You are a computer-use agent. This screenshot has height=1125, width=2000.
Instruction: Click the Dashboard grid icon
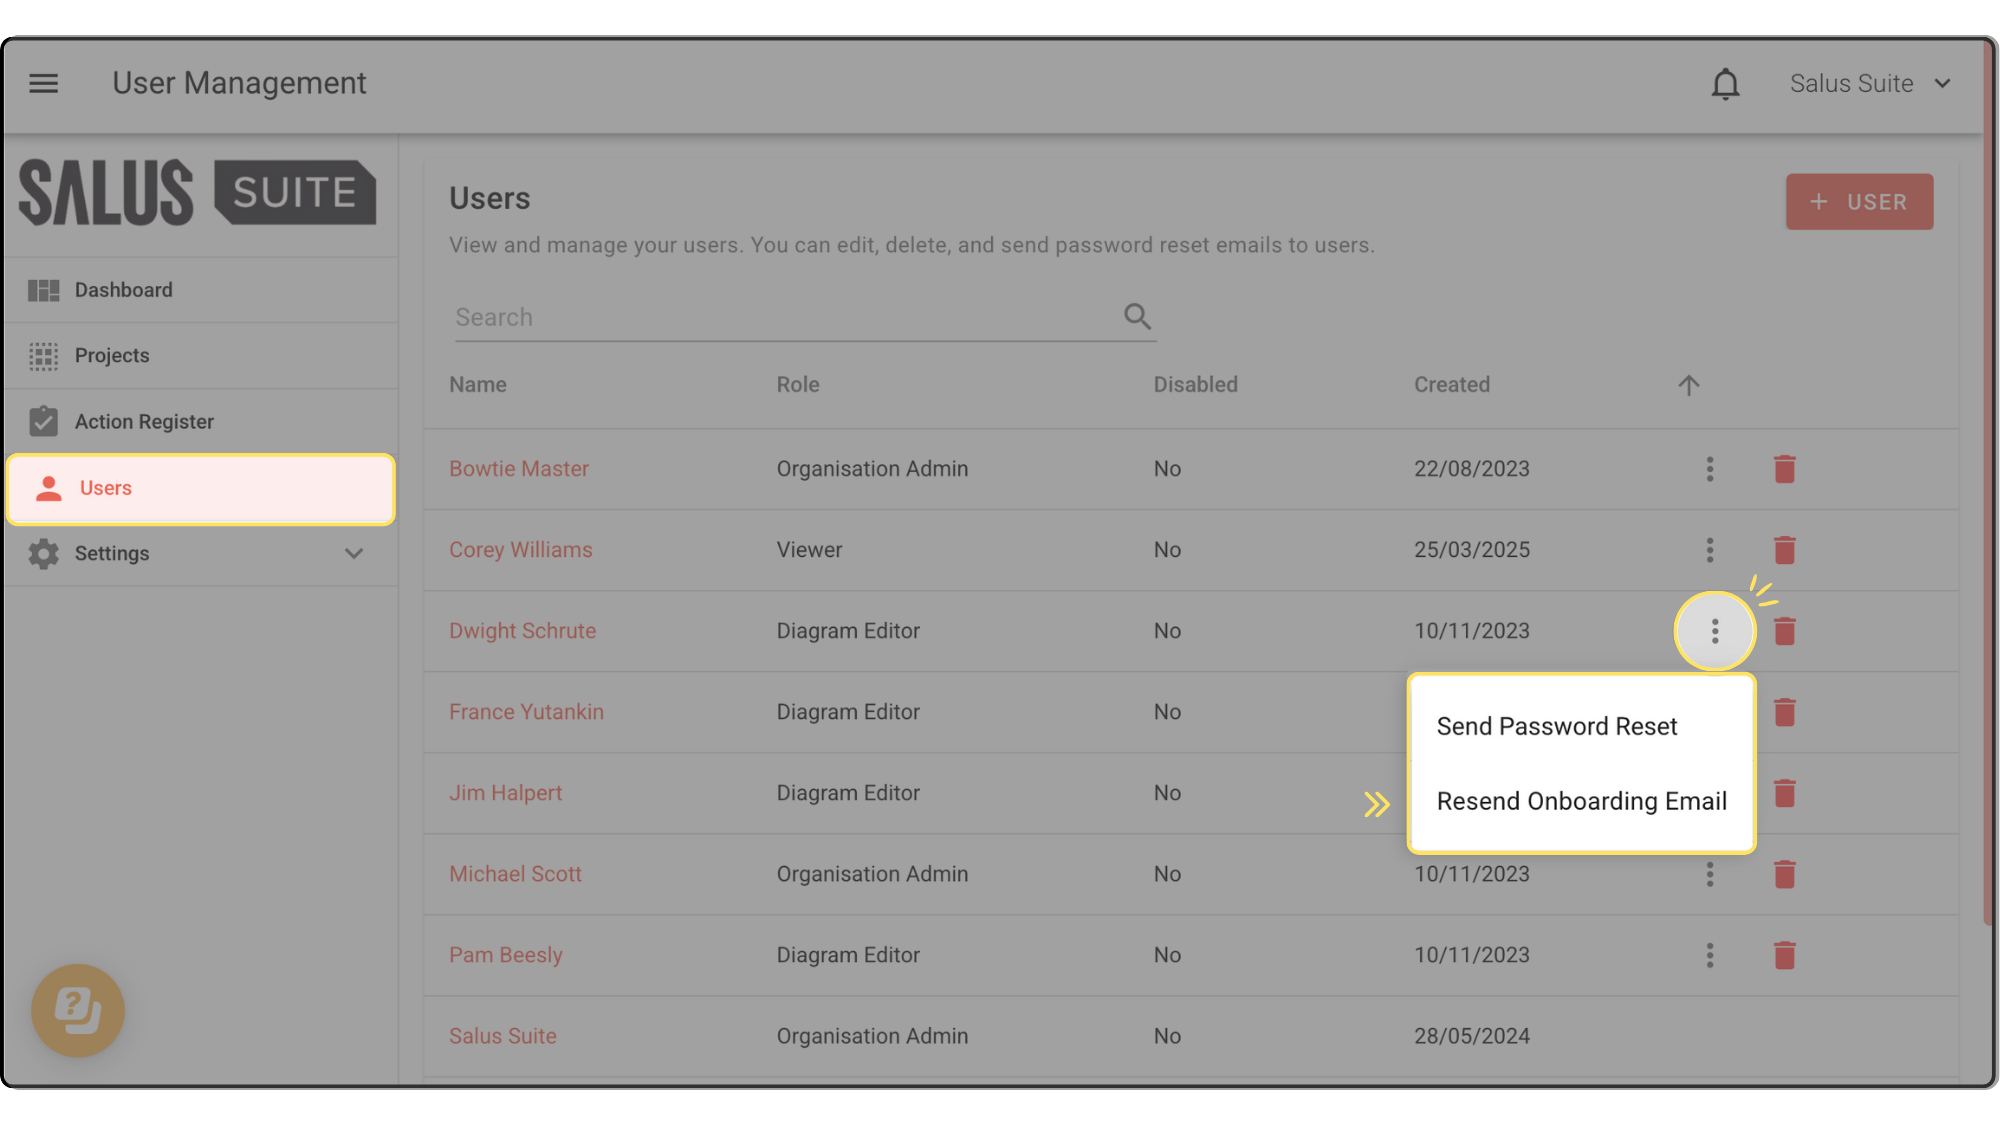(43, 290)
